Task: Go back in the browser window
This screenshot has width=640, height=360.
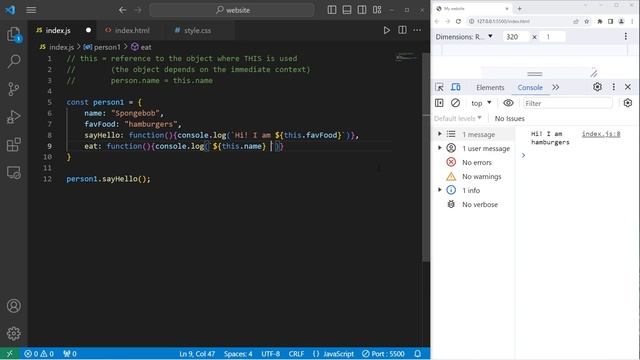Action: [437, 21]
